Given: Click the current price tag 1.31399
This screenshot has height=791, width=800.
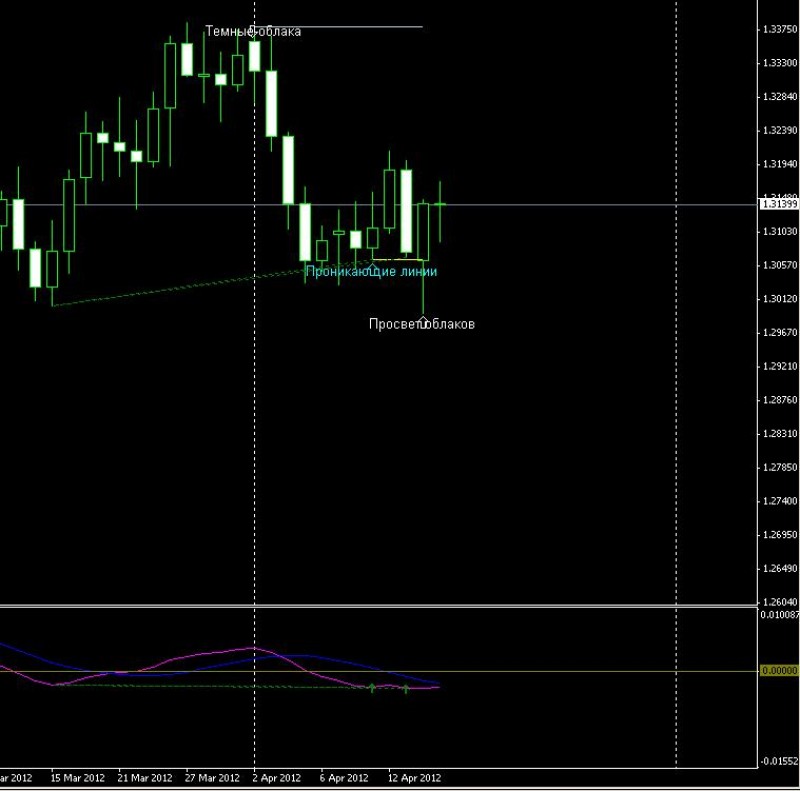Looking at the screenshot, I should [779, 204].
